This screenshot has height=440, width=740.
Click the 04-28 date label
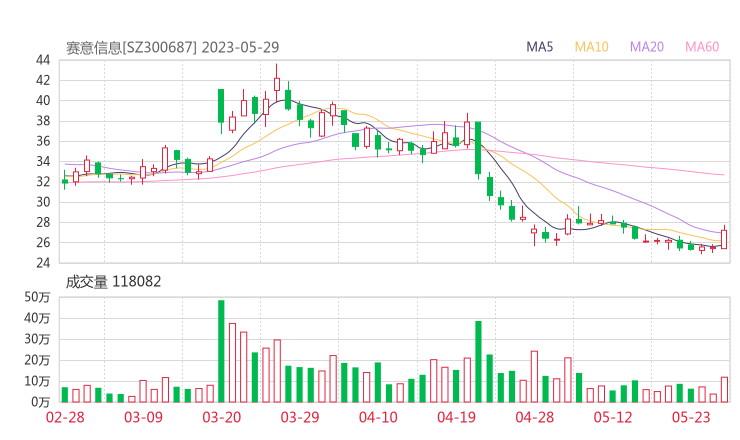pyautogui.click(x=535, y=417)
